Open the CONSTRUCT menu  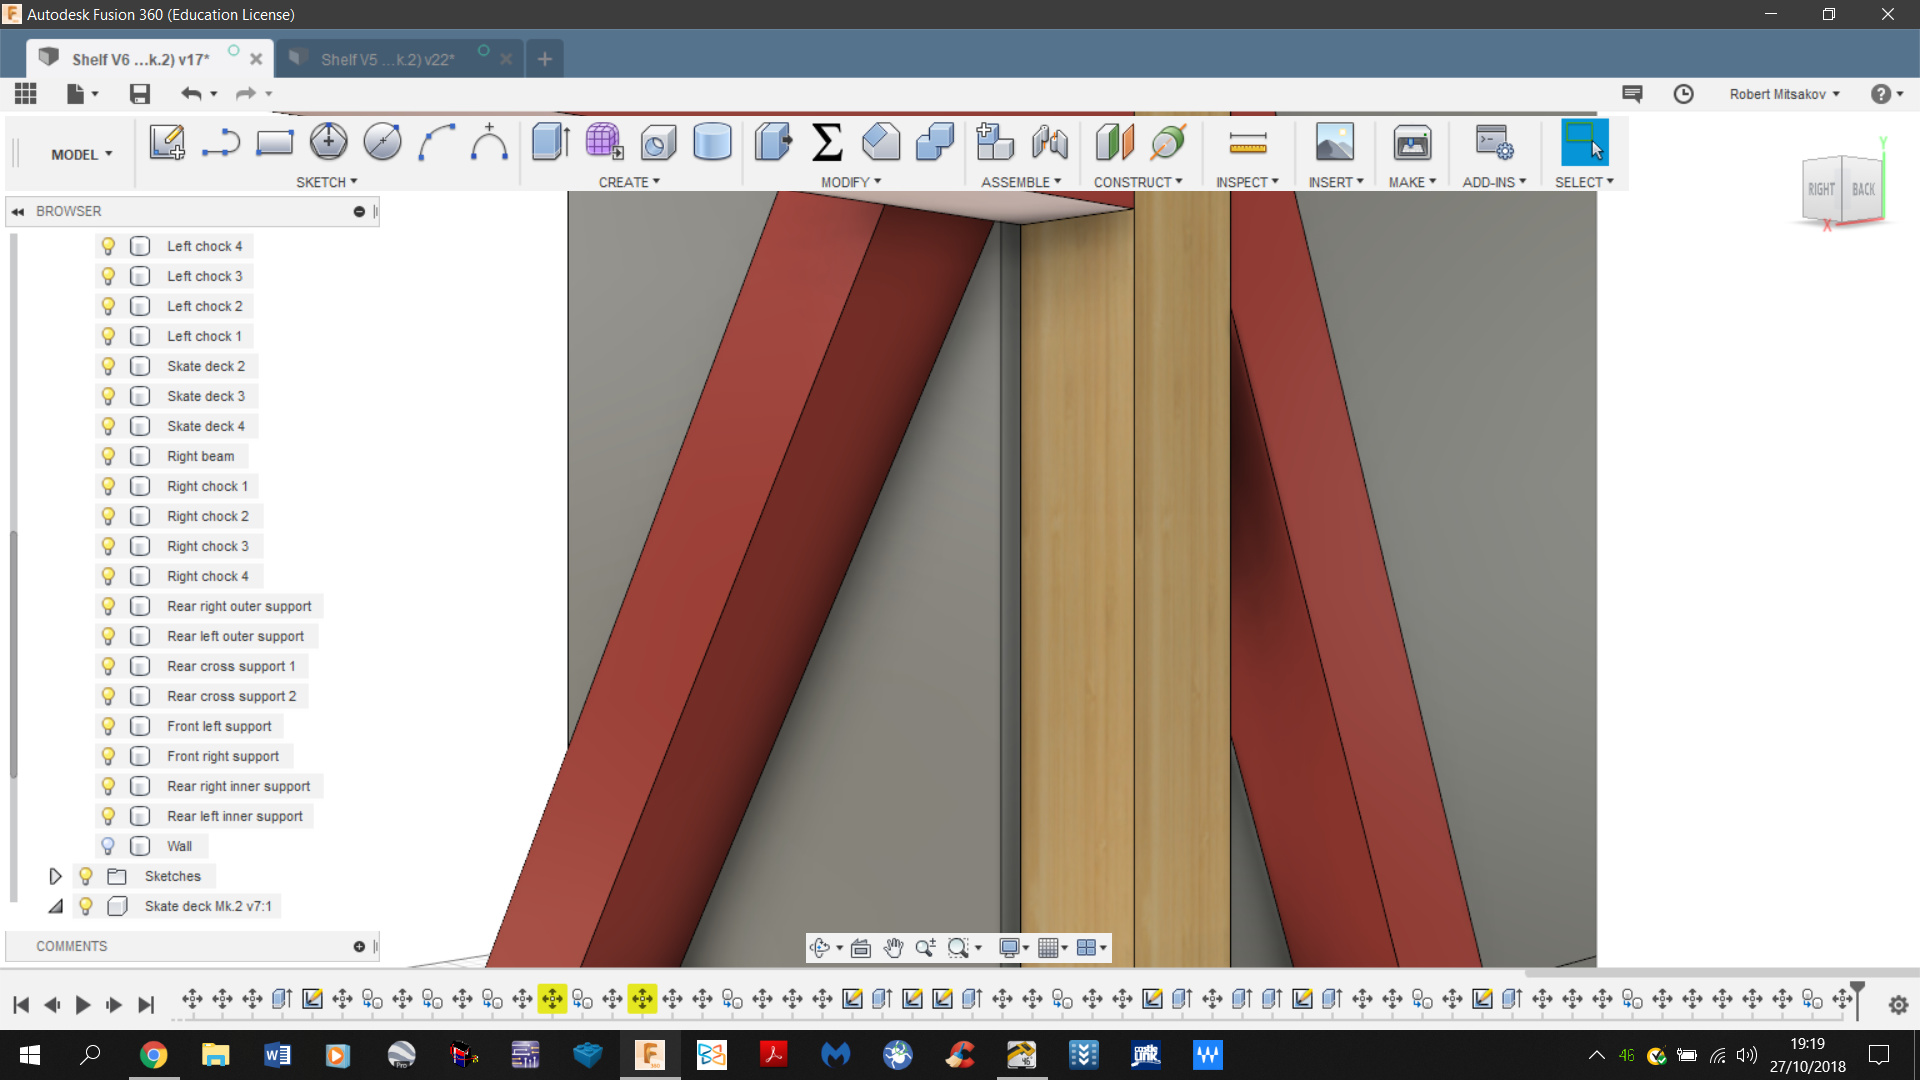tap(1138, 182)
